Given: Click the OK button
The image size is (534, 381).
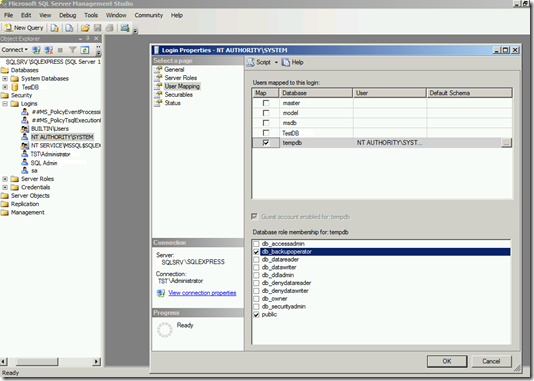Looking at the screenshot, I should tap(447, 361).
